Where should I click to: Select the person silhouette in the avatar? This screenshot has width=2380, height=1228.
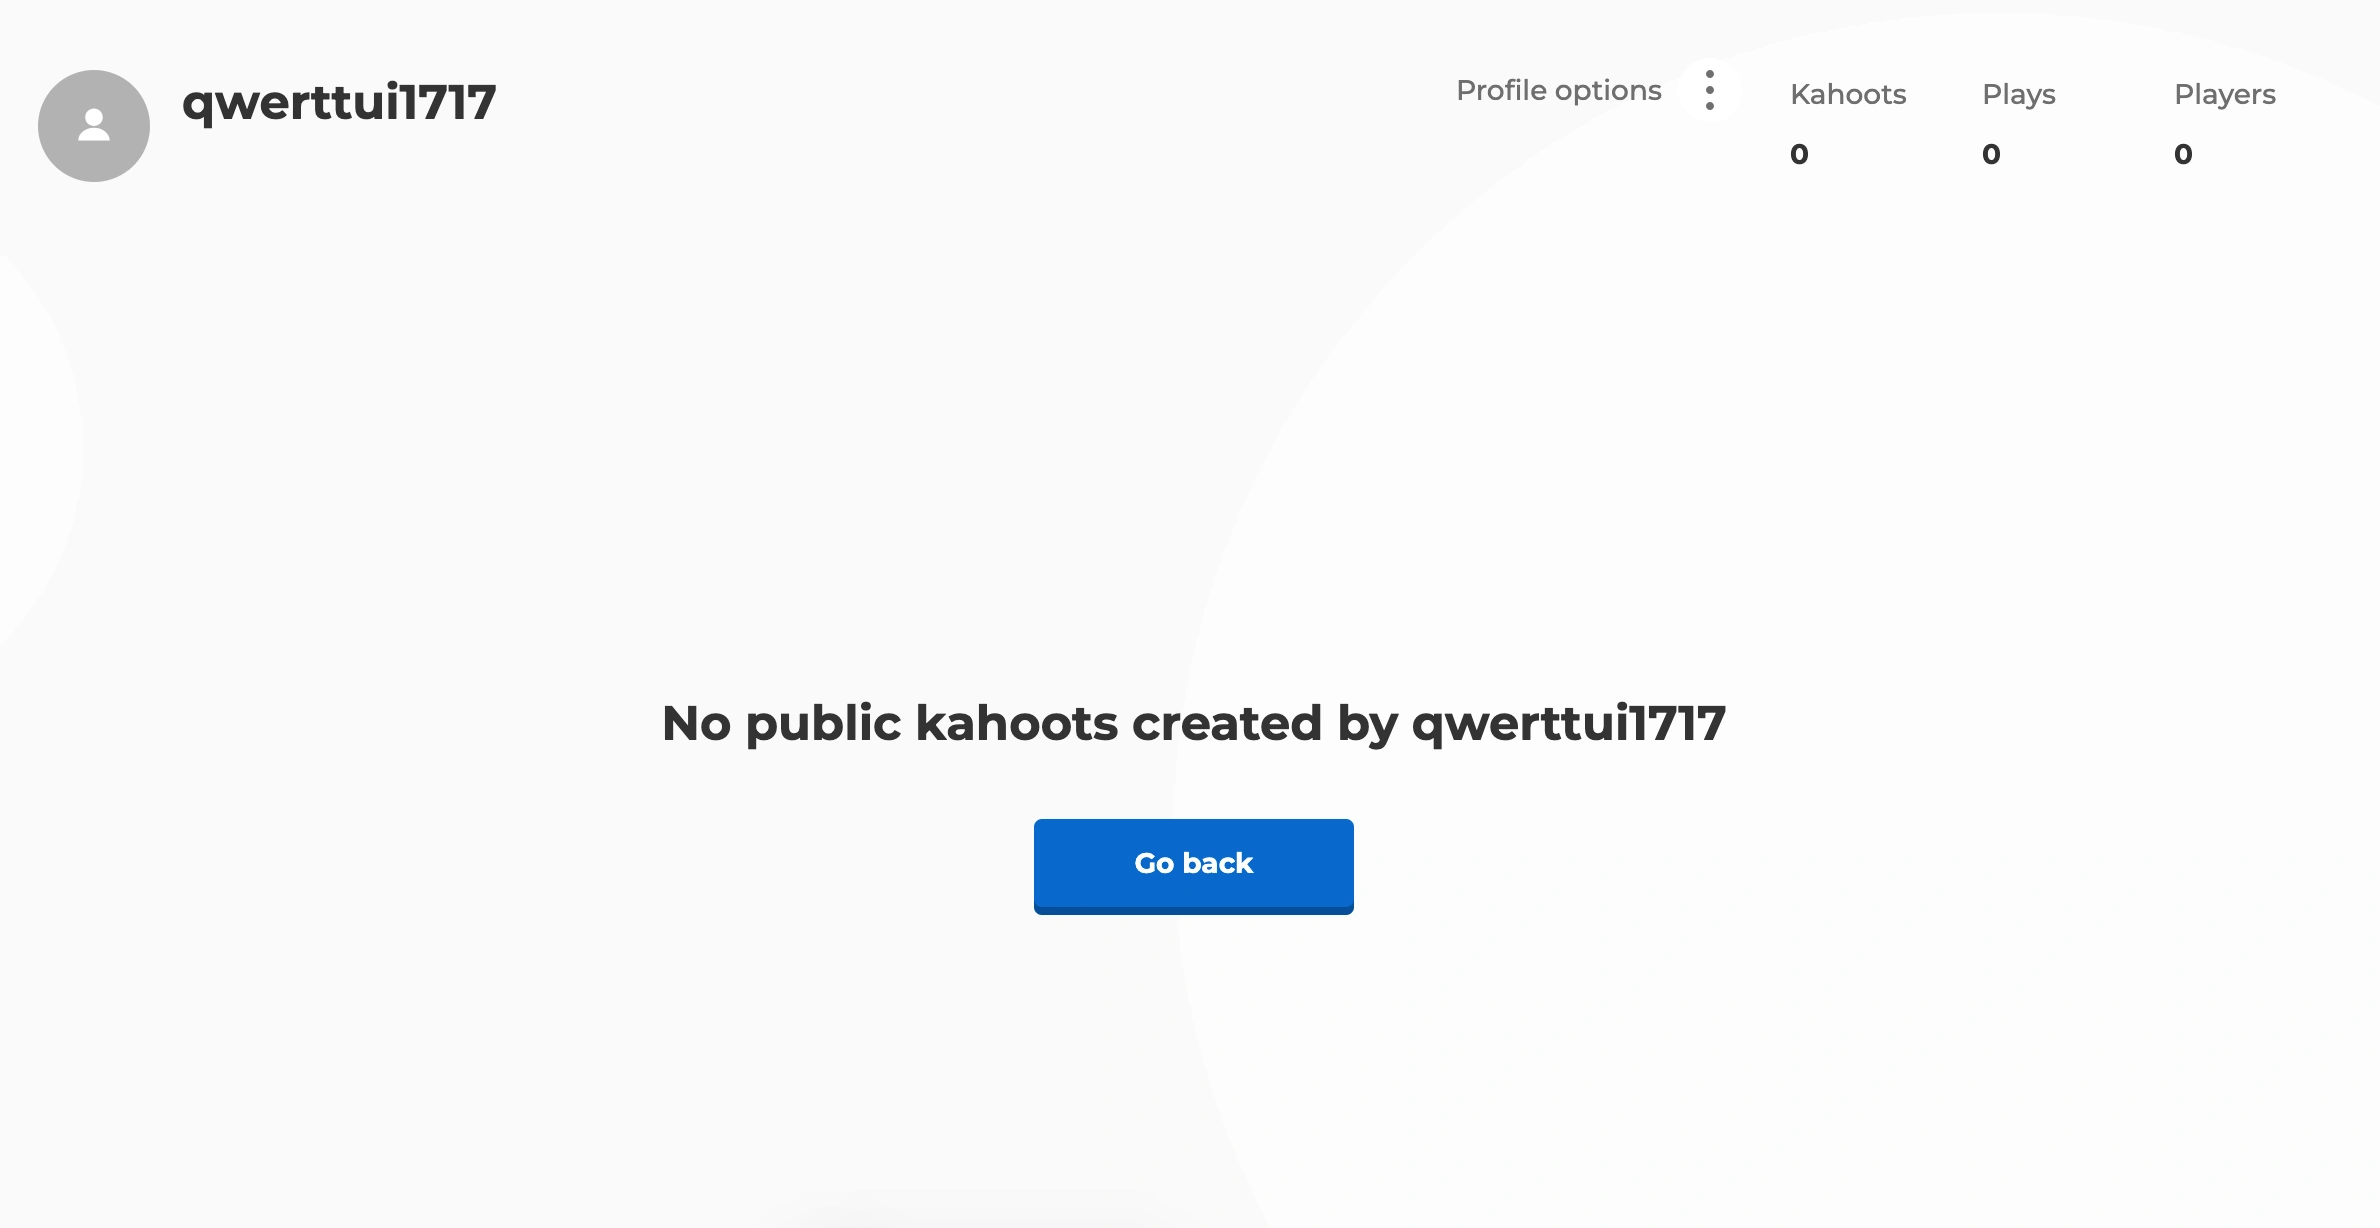coord(94,125)
